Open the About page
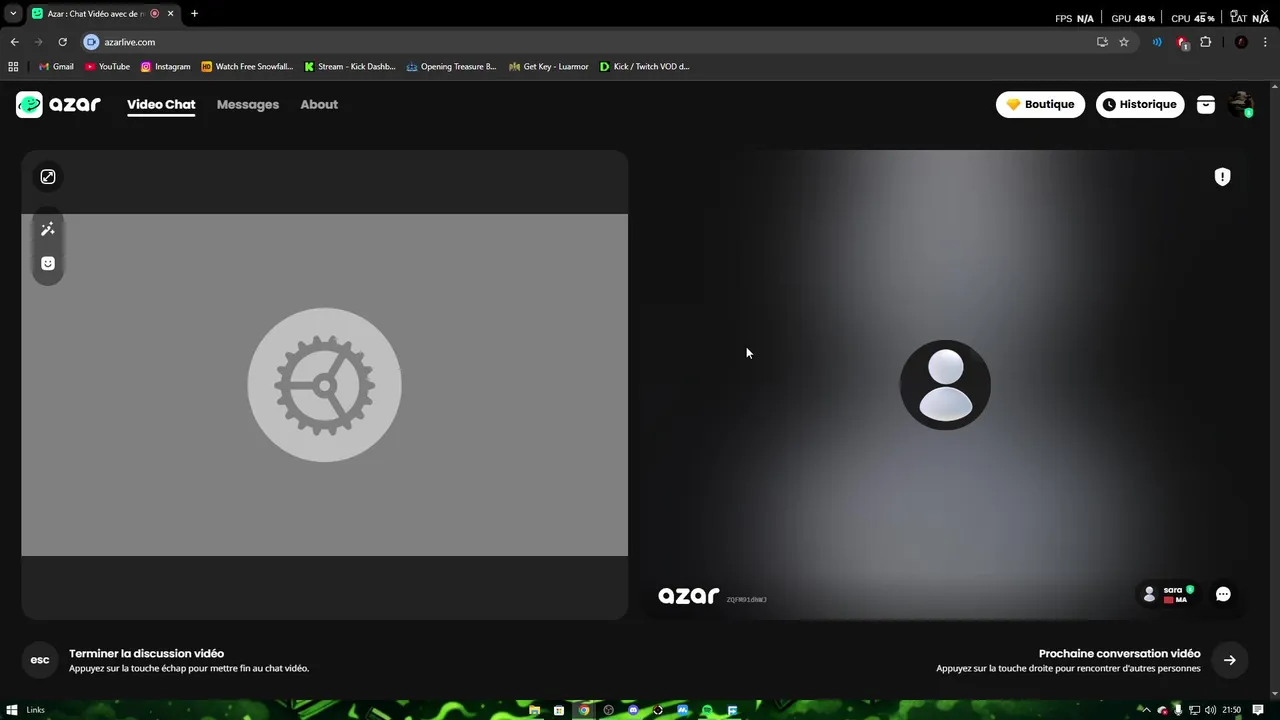 point(319,104)
